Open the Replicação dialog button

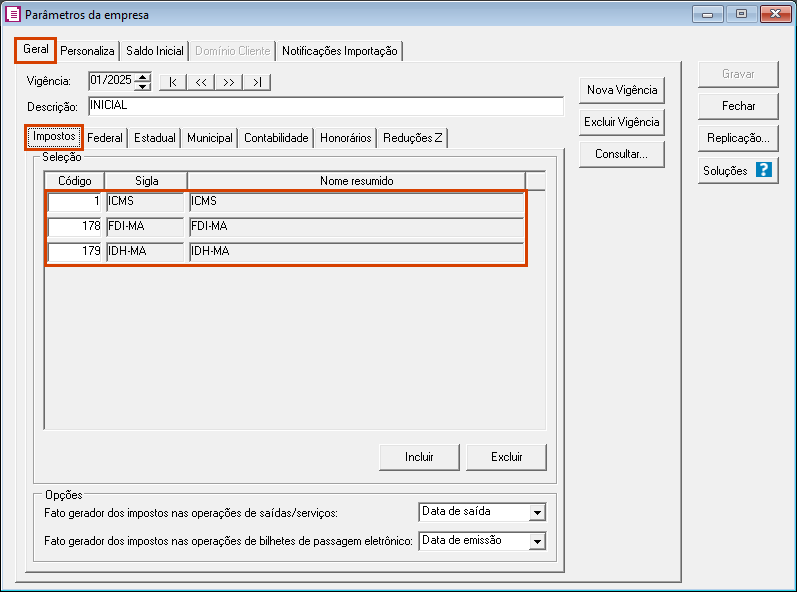pos(738,138)
